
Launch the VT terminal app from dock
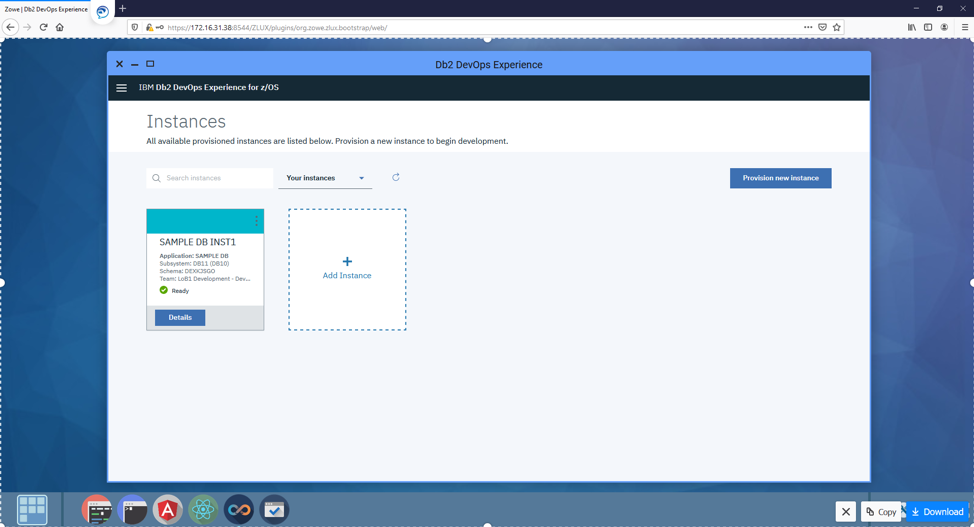[132, 510]
